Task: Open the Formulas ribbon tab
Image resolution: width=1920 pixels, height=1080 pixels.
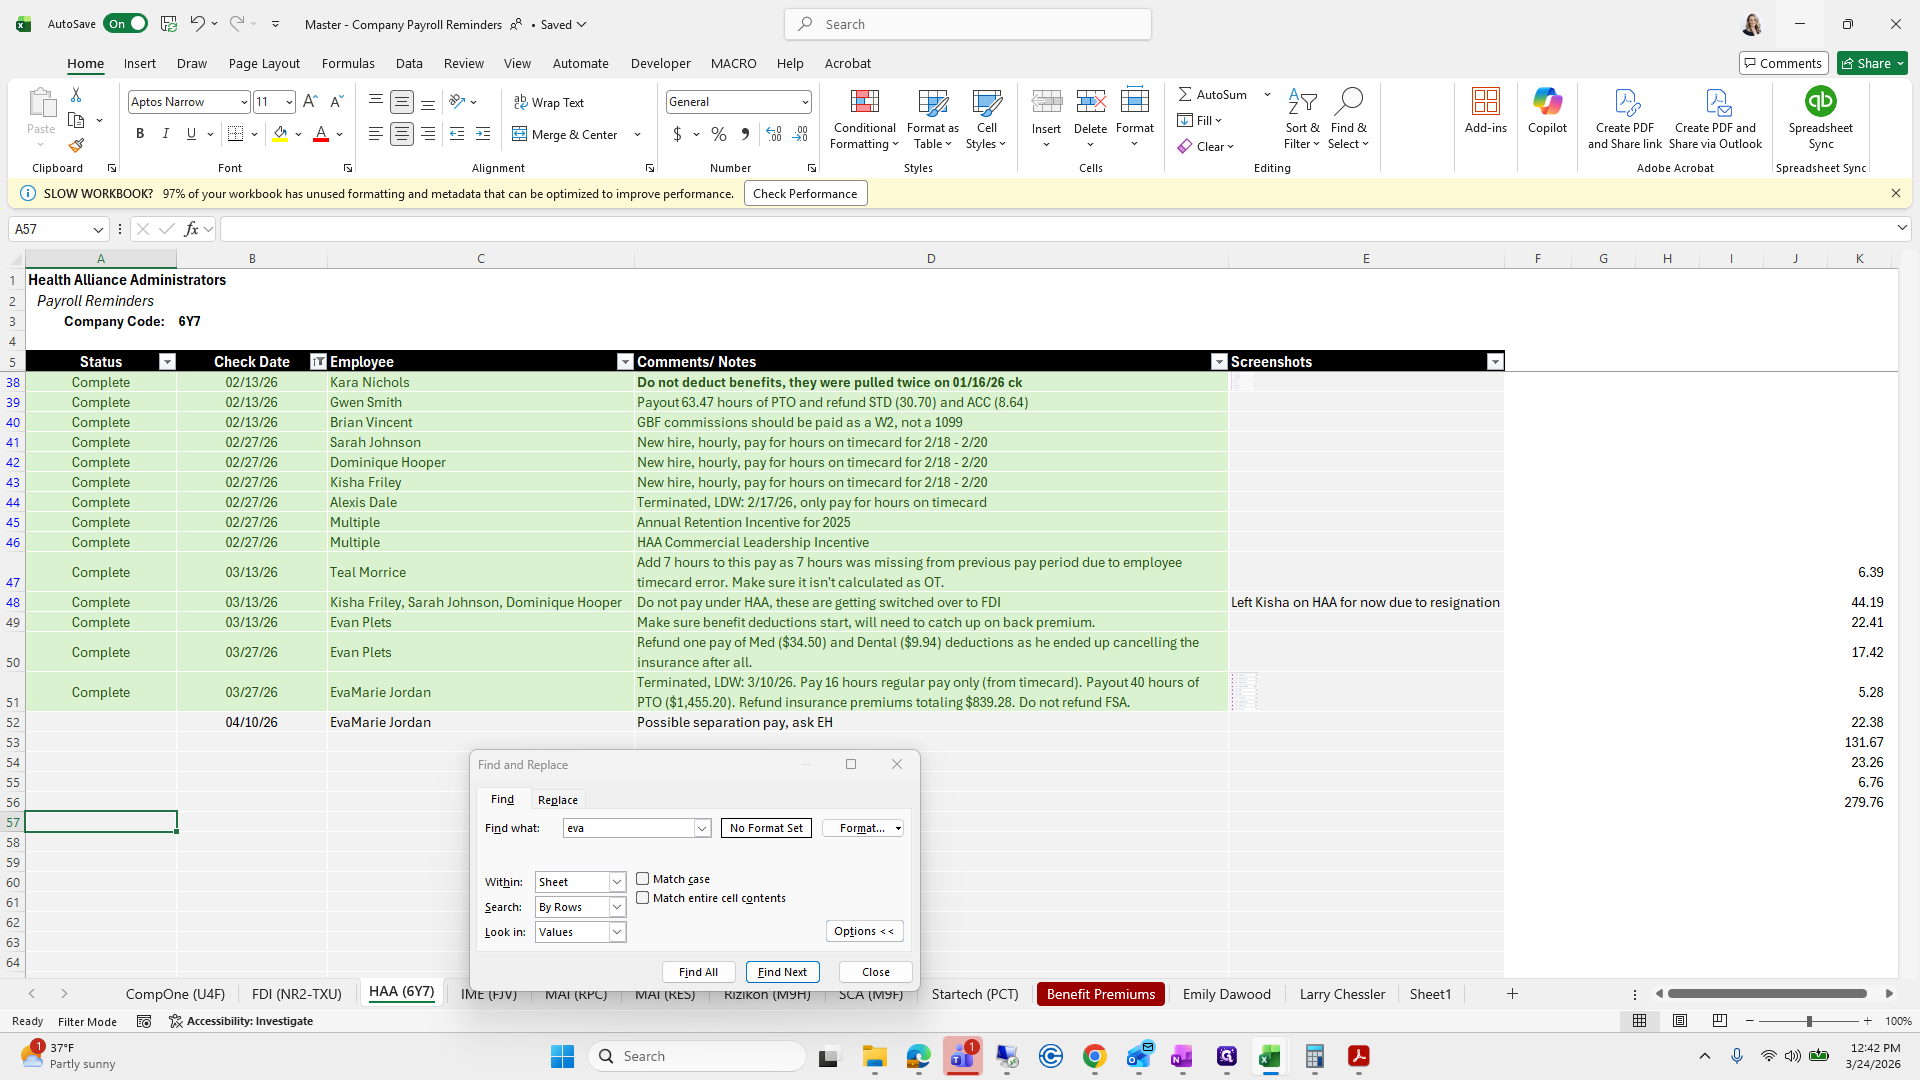Action: tap(348, 63)
